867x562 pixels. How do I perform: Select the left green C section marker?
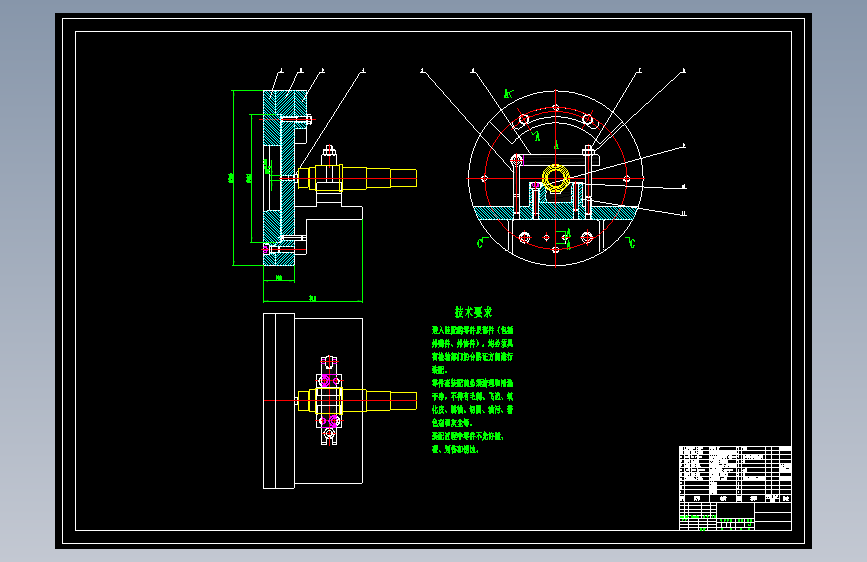click(481, 242)
